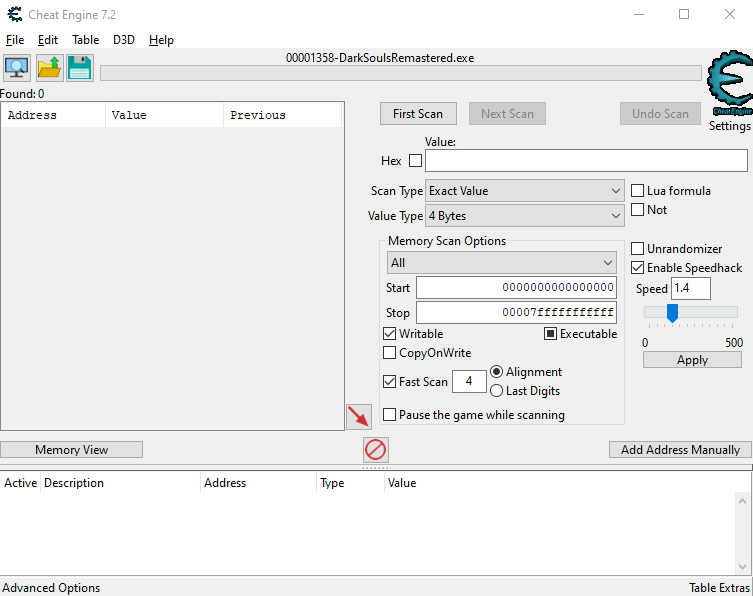This screenshot has height=596, width=753.
Task: Click the Cheat Engine Settings logo
Action: coord(730,85)
